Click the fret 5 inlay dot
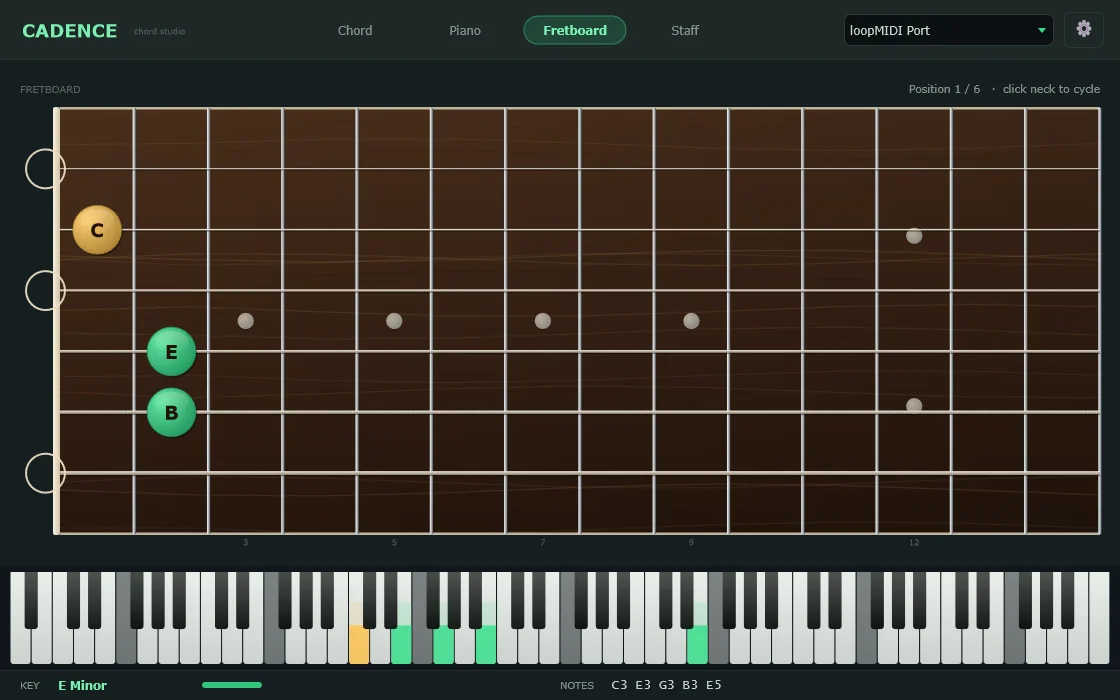Screen dimensions: 1120x700 pyautogui.click(x=394, y=321)
